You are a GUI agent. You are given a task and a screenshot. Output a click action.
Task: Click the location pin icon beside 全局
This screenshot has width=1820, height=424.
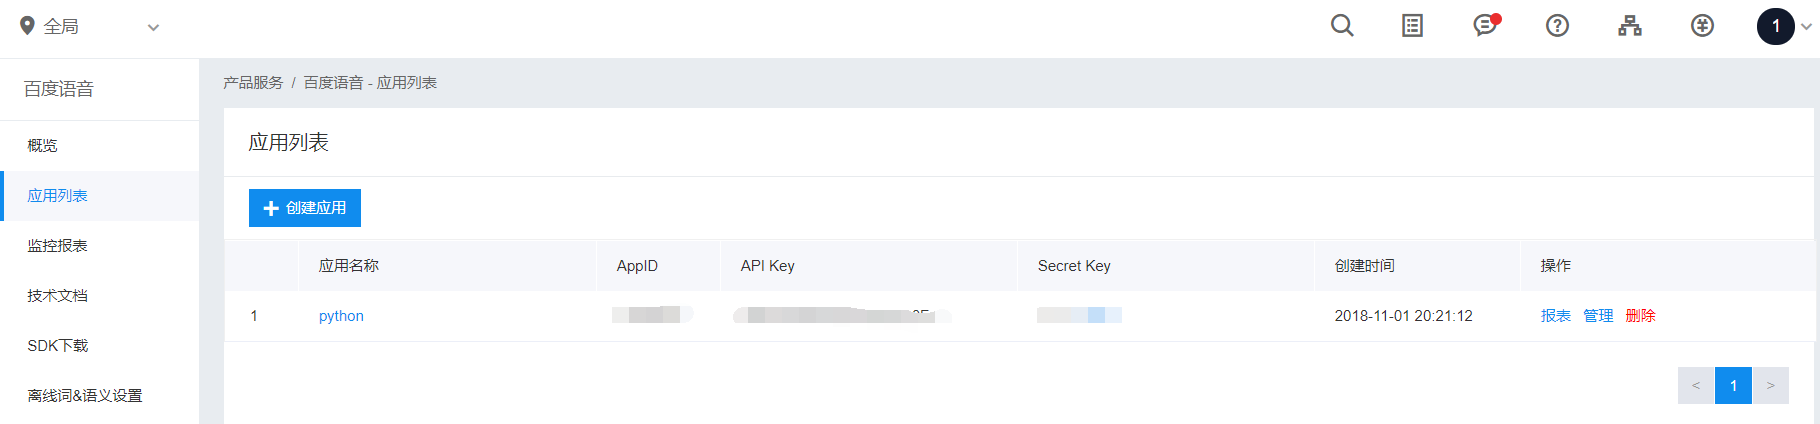pos(28,26)
